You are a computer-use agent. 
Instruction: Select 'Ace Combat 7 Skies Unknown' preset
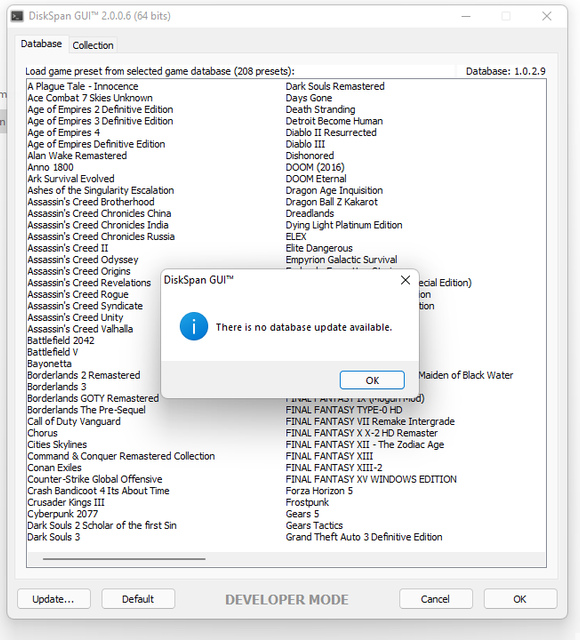point(90,98)
